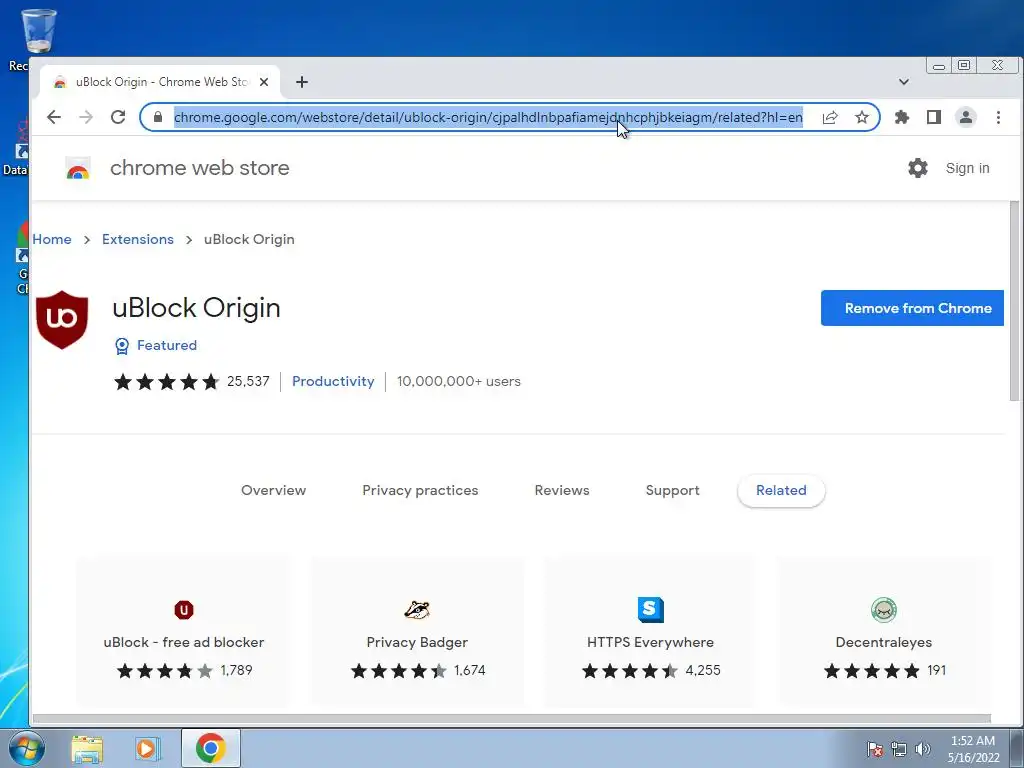Click the horizontal scrollbar at page bottom
The width and height of the screenshot is (1024, 768).
pyautogui.click(x=511, y=719)
